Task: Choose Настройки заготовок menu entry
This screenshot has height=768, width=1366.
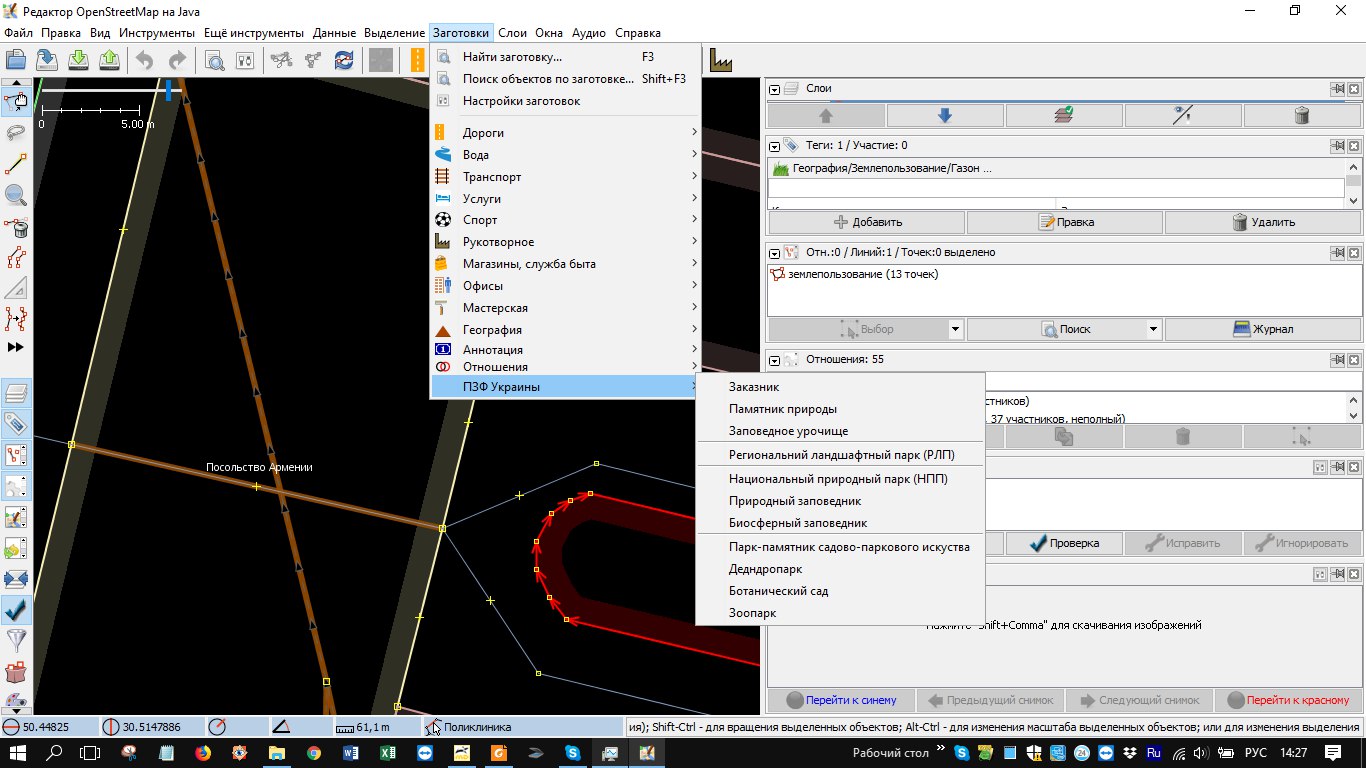Action: (x=565, y=101)
